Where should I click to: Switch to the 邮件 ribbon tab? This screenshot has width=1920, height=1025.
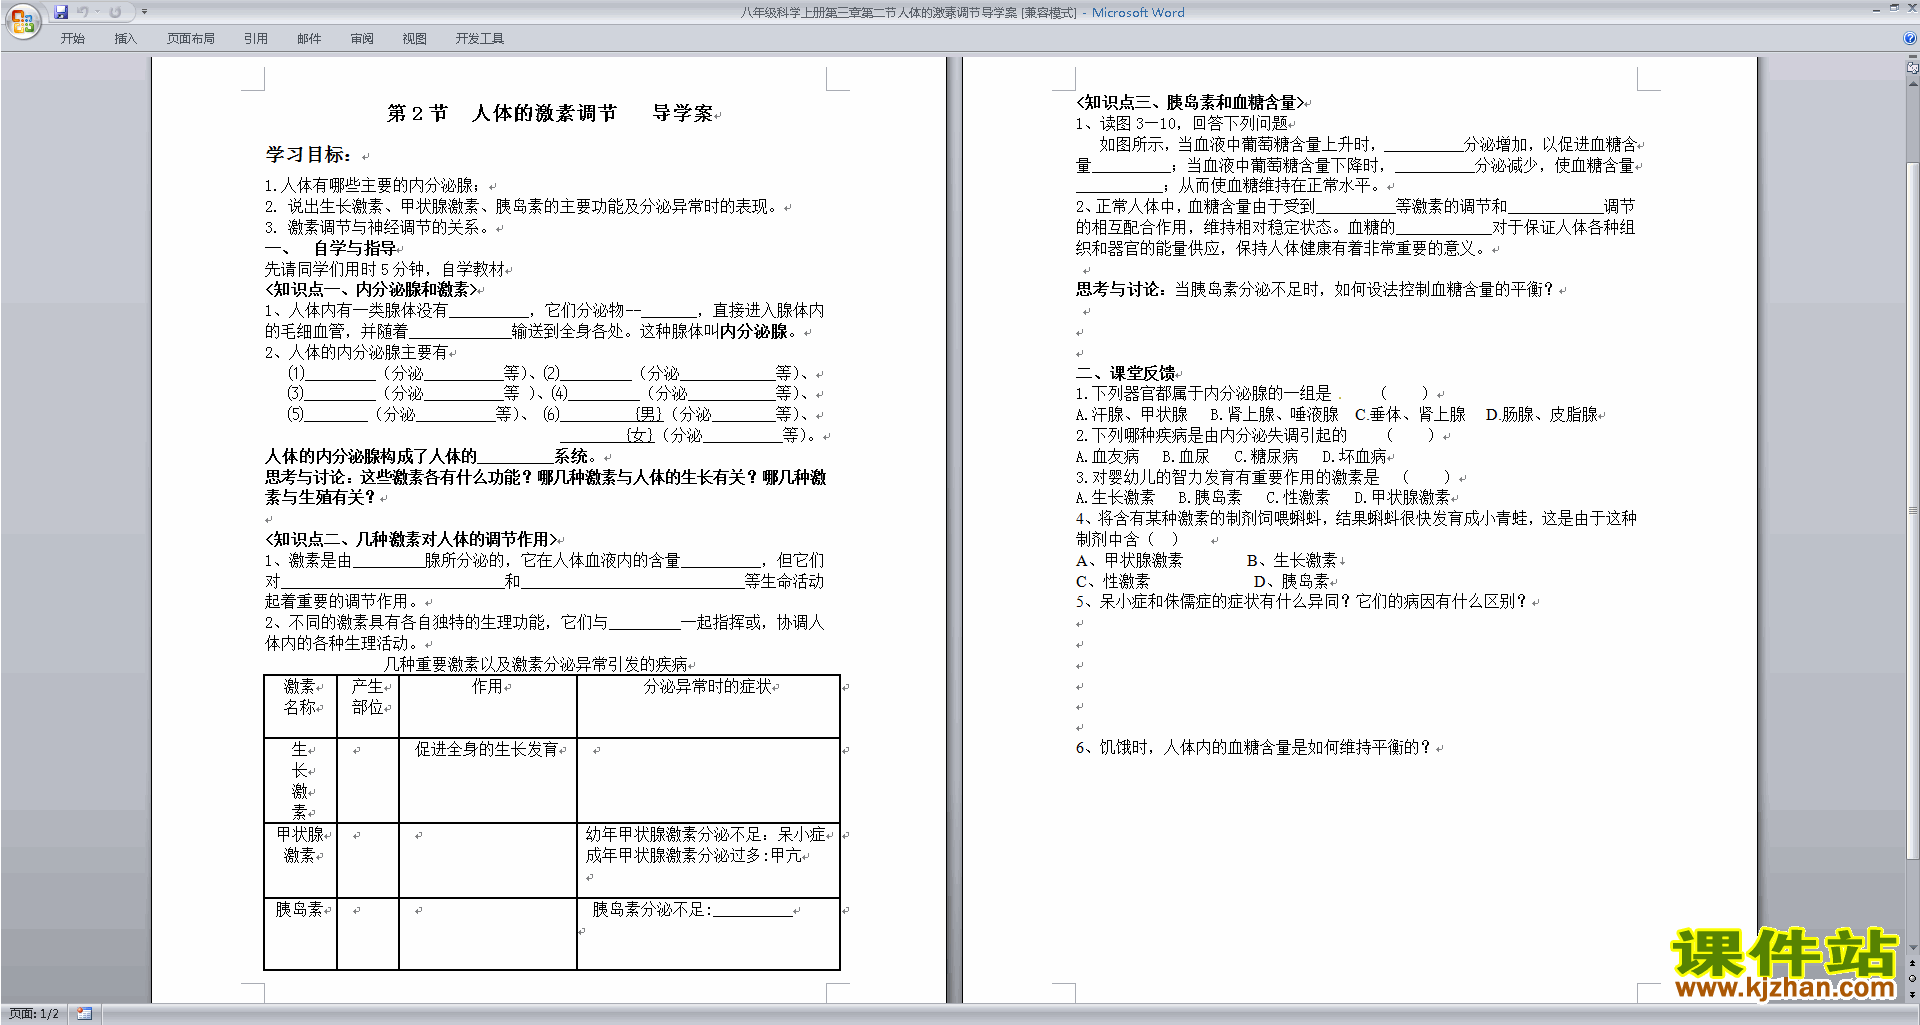pyautogui.click(x=309, y=38)
